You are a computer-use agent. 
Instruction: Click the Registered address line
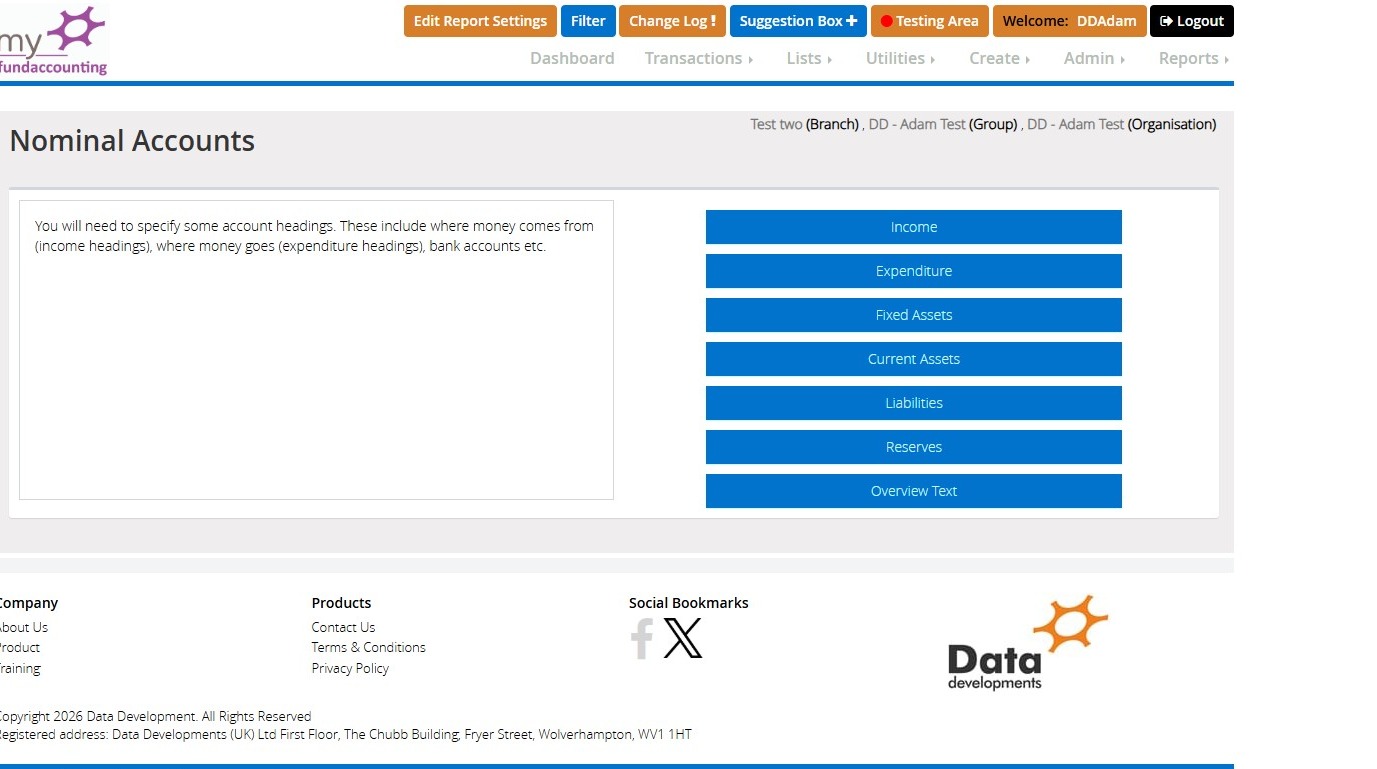point(344,734)
